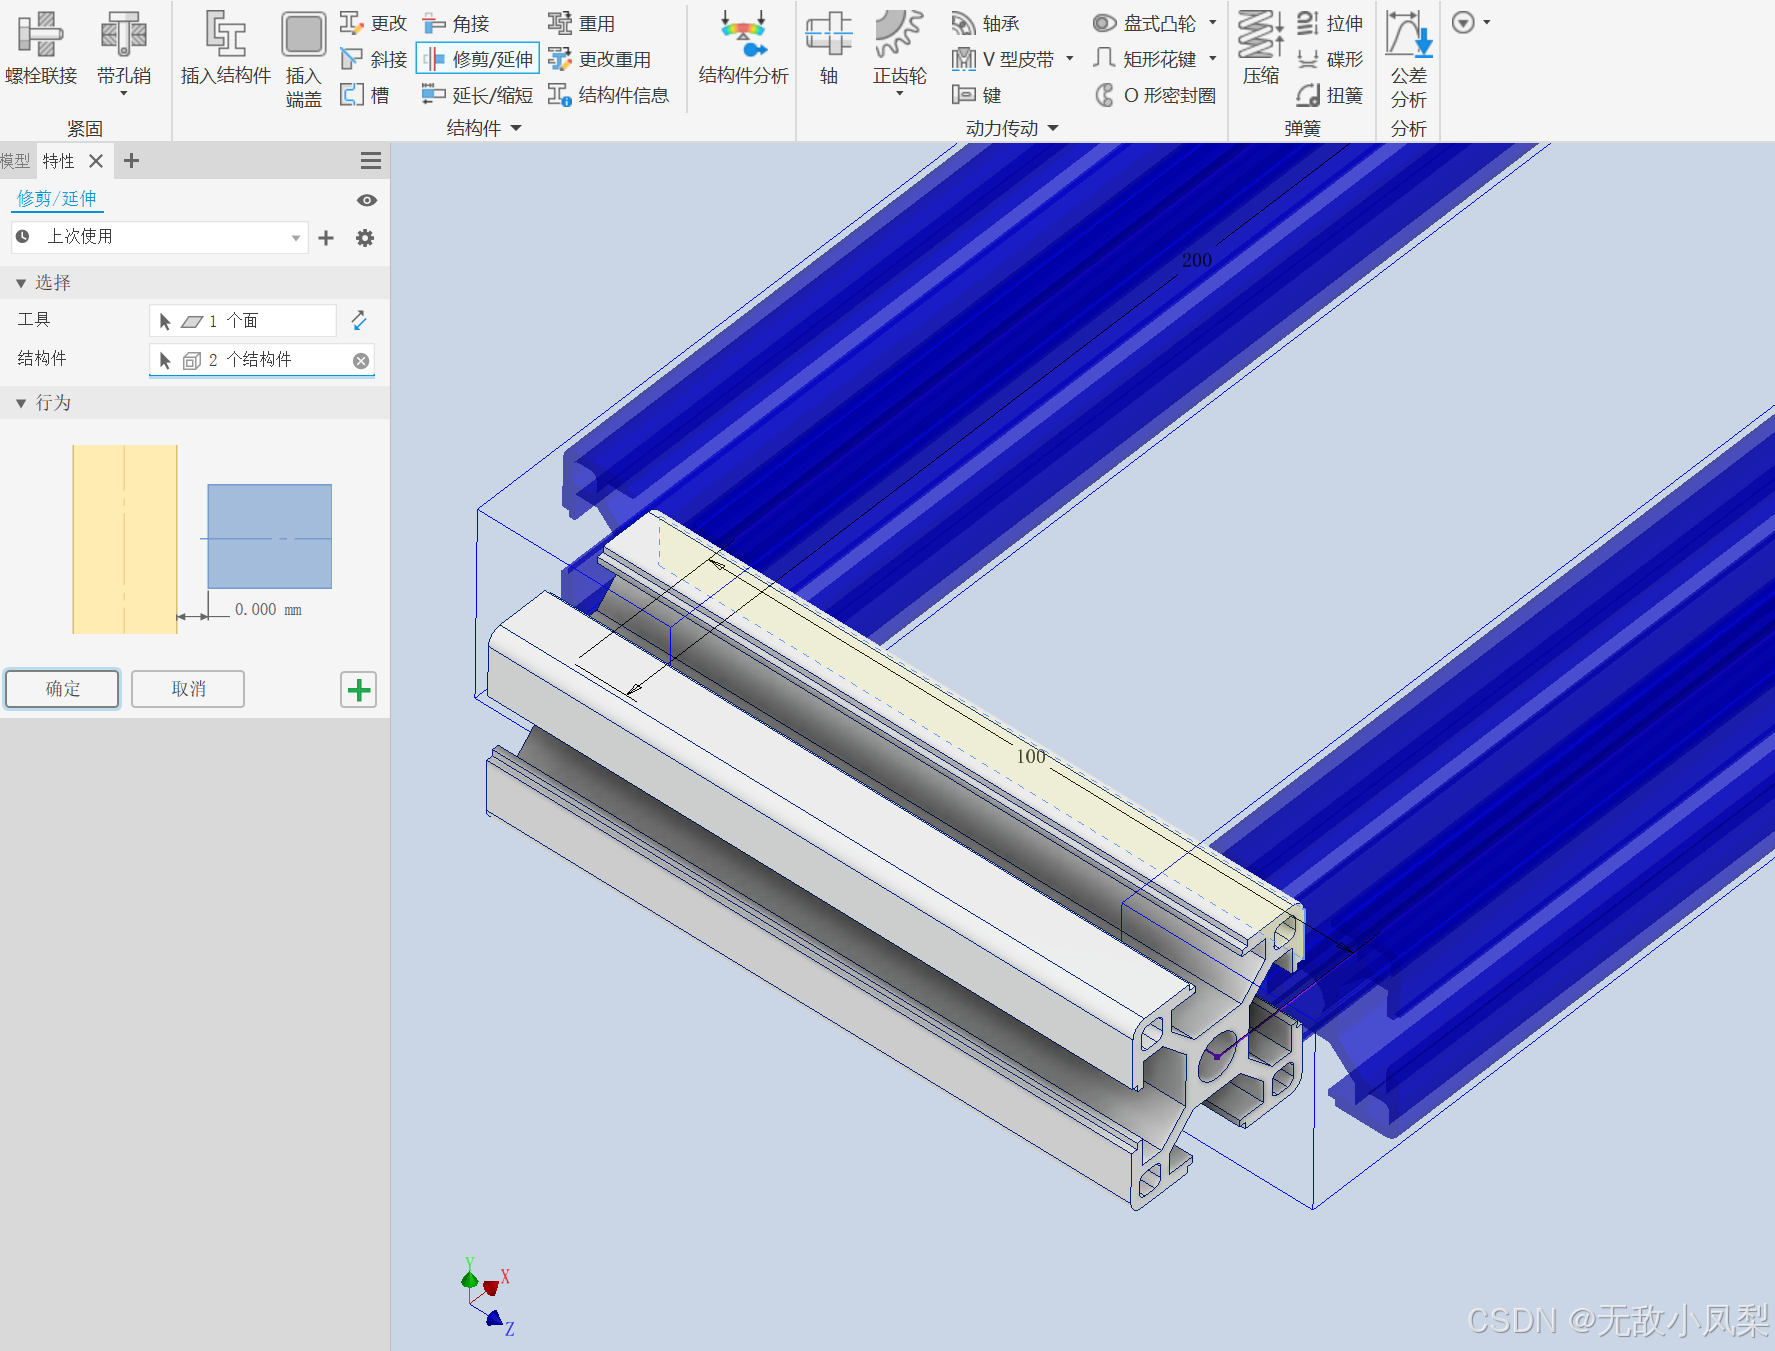Edit the 0.000 mm offset value
The width and height of the screenshot is (1775, 1351).
[x=266, y=609]
